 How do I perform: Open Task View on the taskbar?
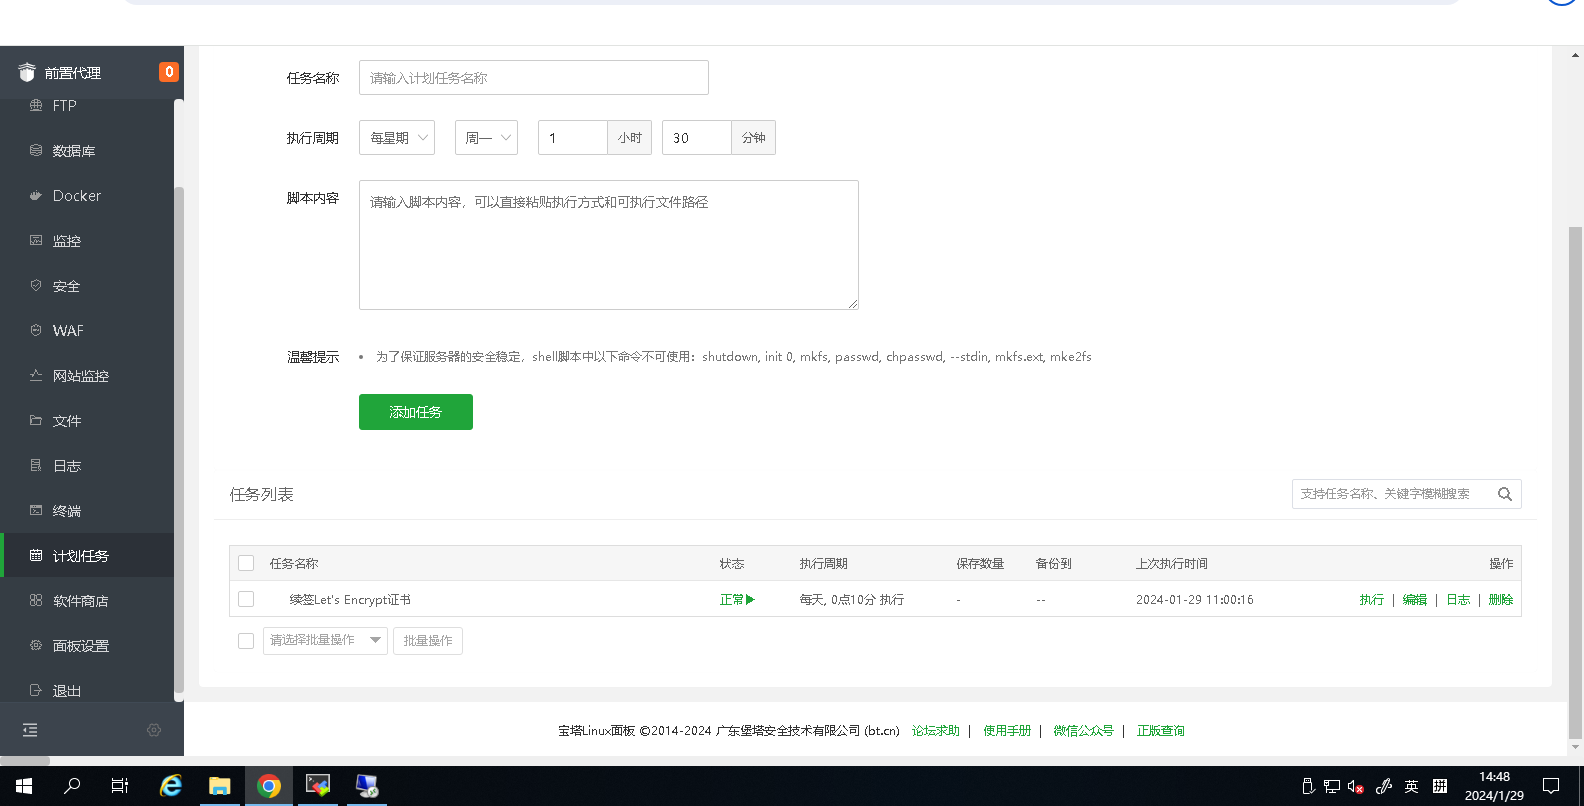[x=120, y=786]
